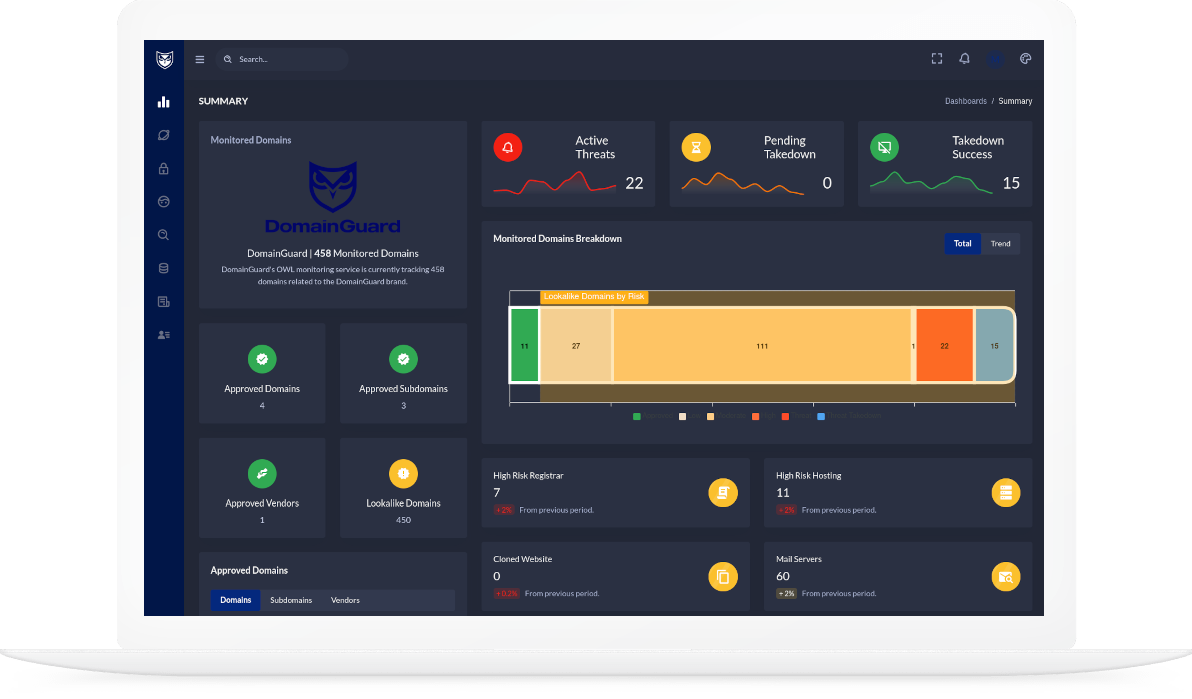Click the Takedown Success value 15
The height and width of the screenshot is (699, 1192).
(1011, 183)
